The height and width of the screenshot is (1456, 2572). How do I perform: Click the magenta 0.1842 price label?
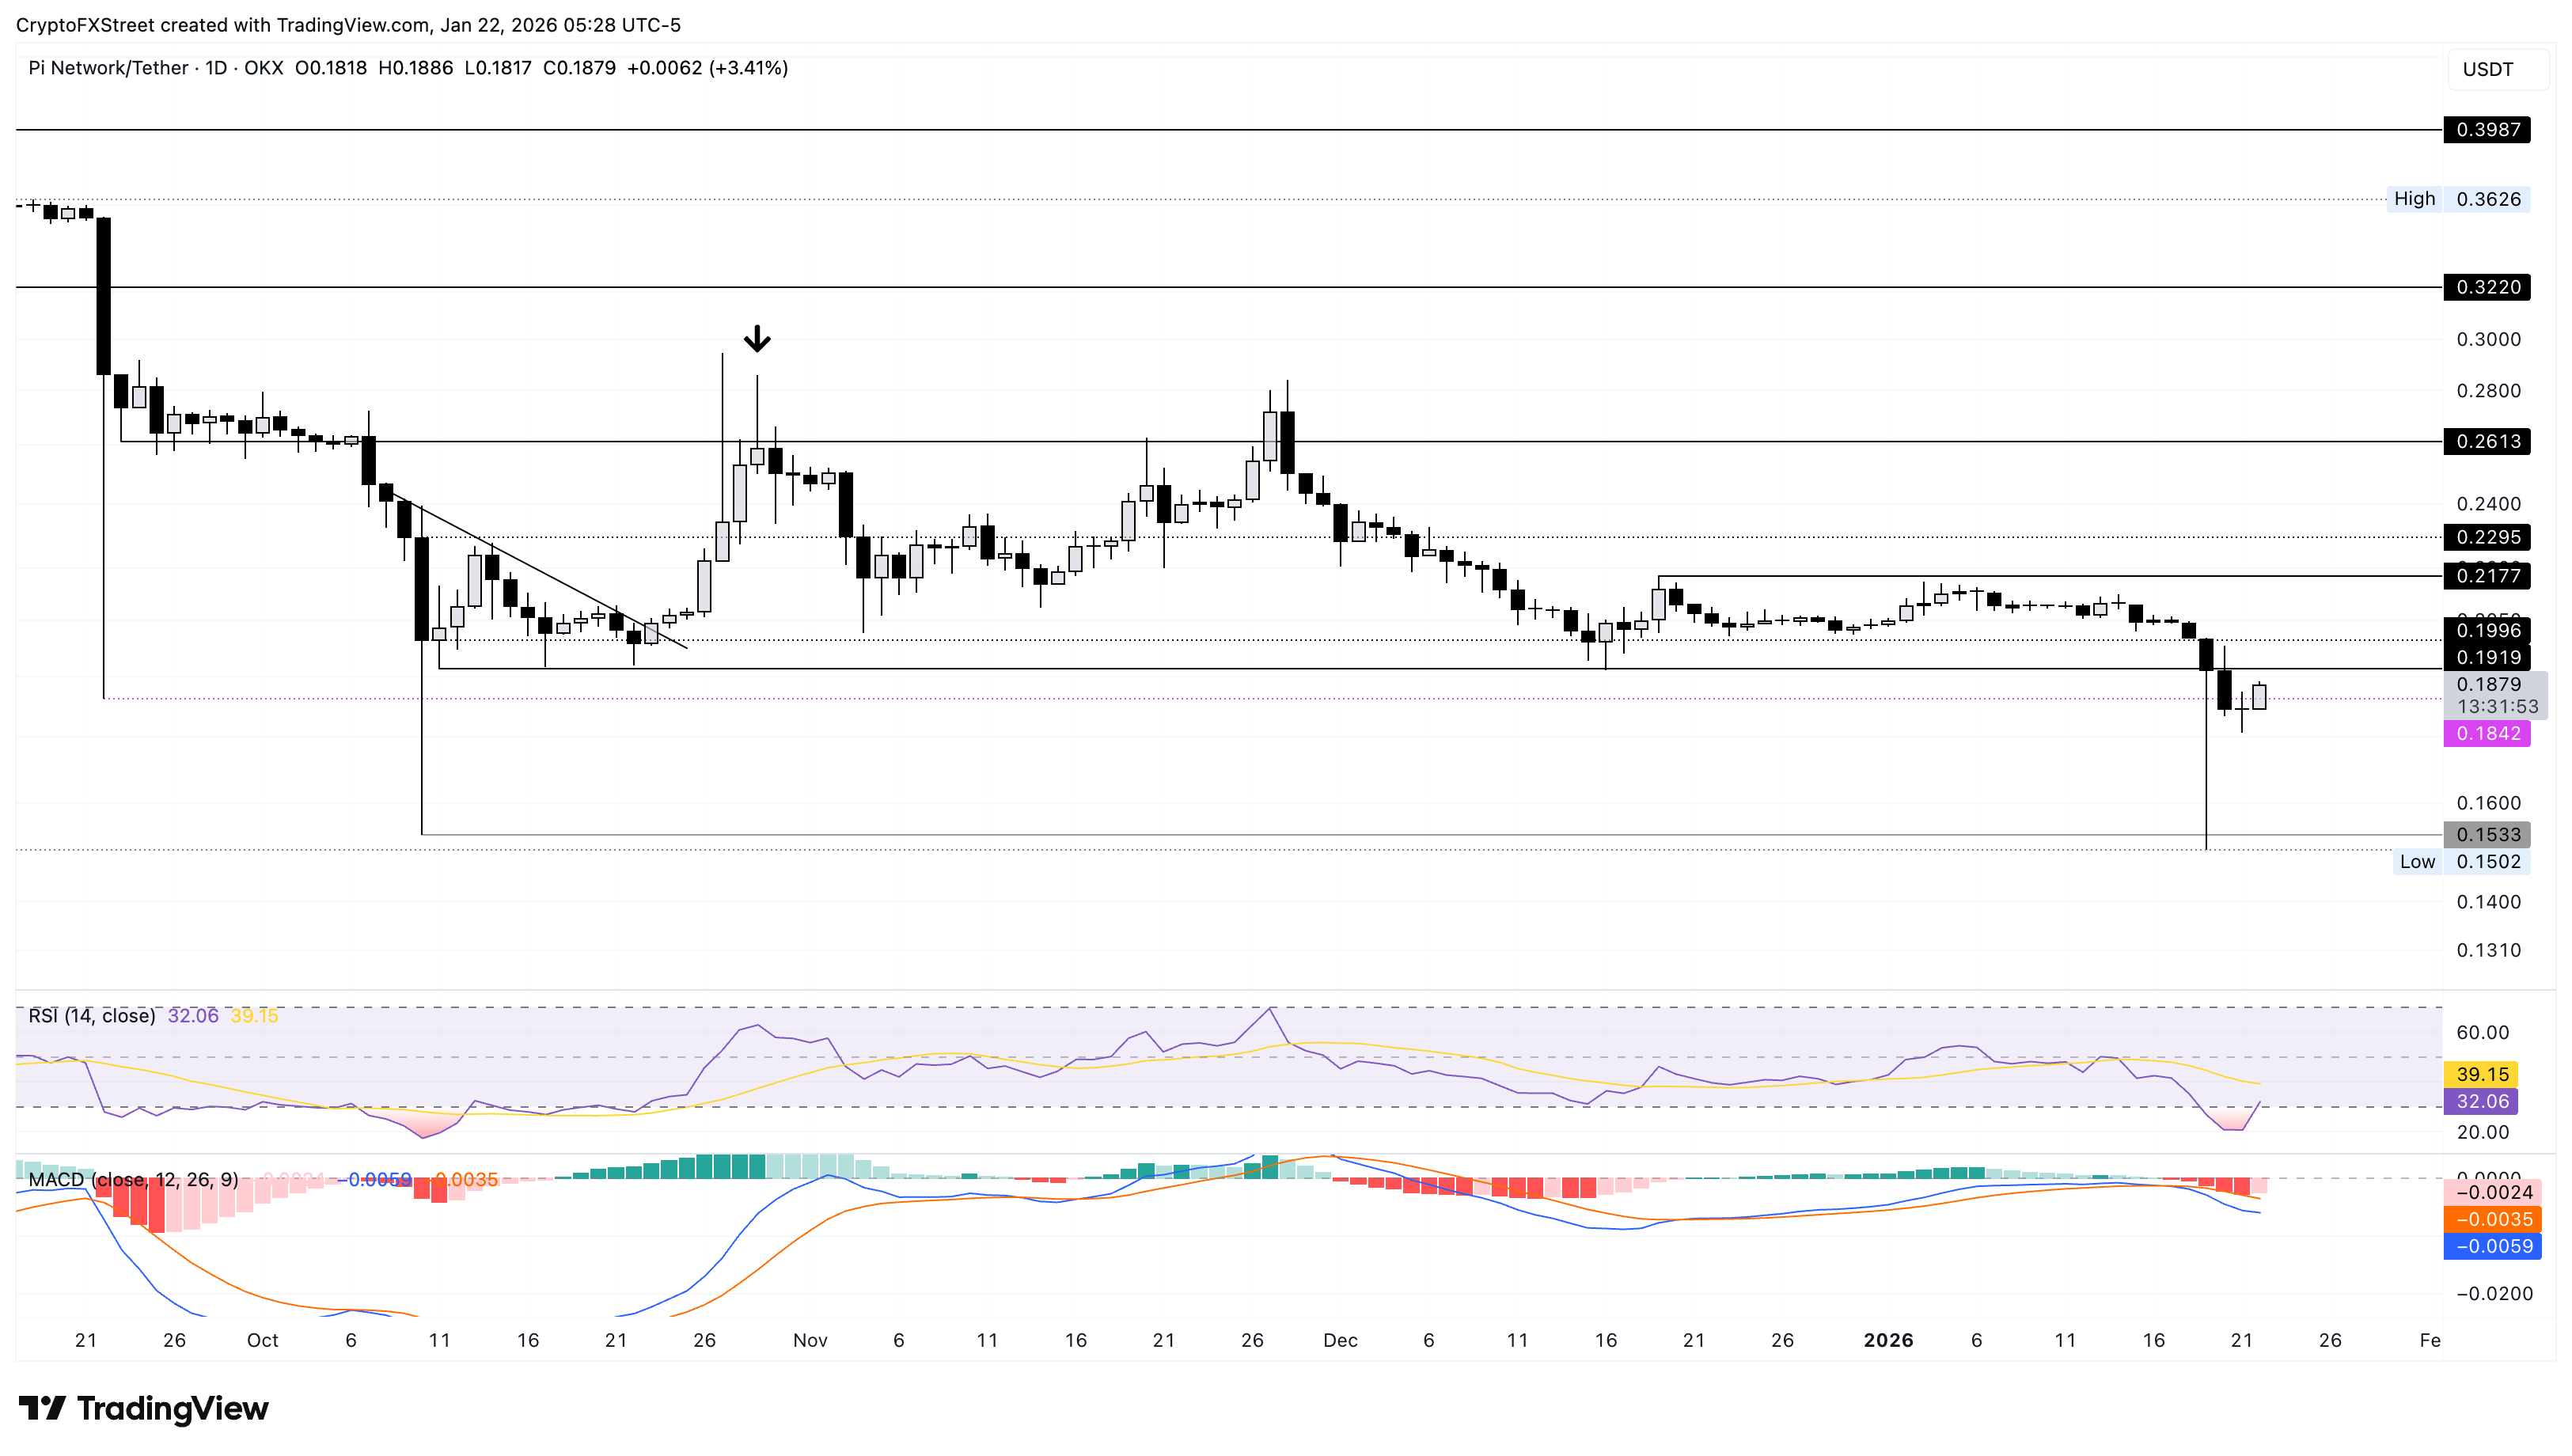point(2486,733)
